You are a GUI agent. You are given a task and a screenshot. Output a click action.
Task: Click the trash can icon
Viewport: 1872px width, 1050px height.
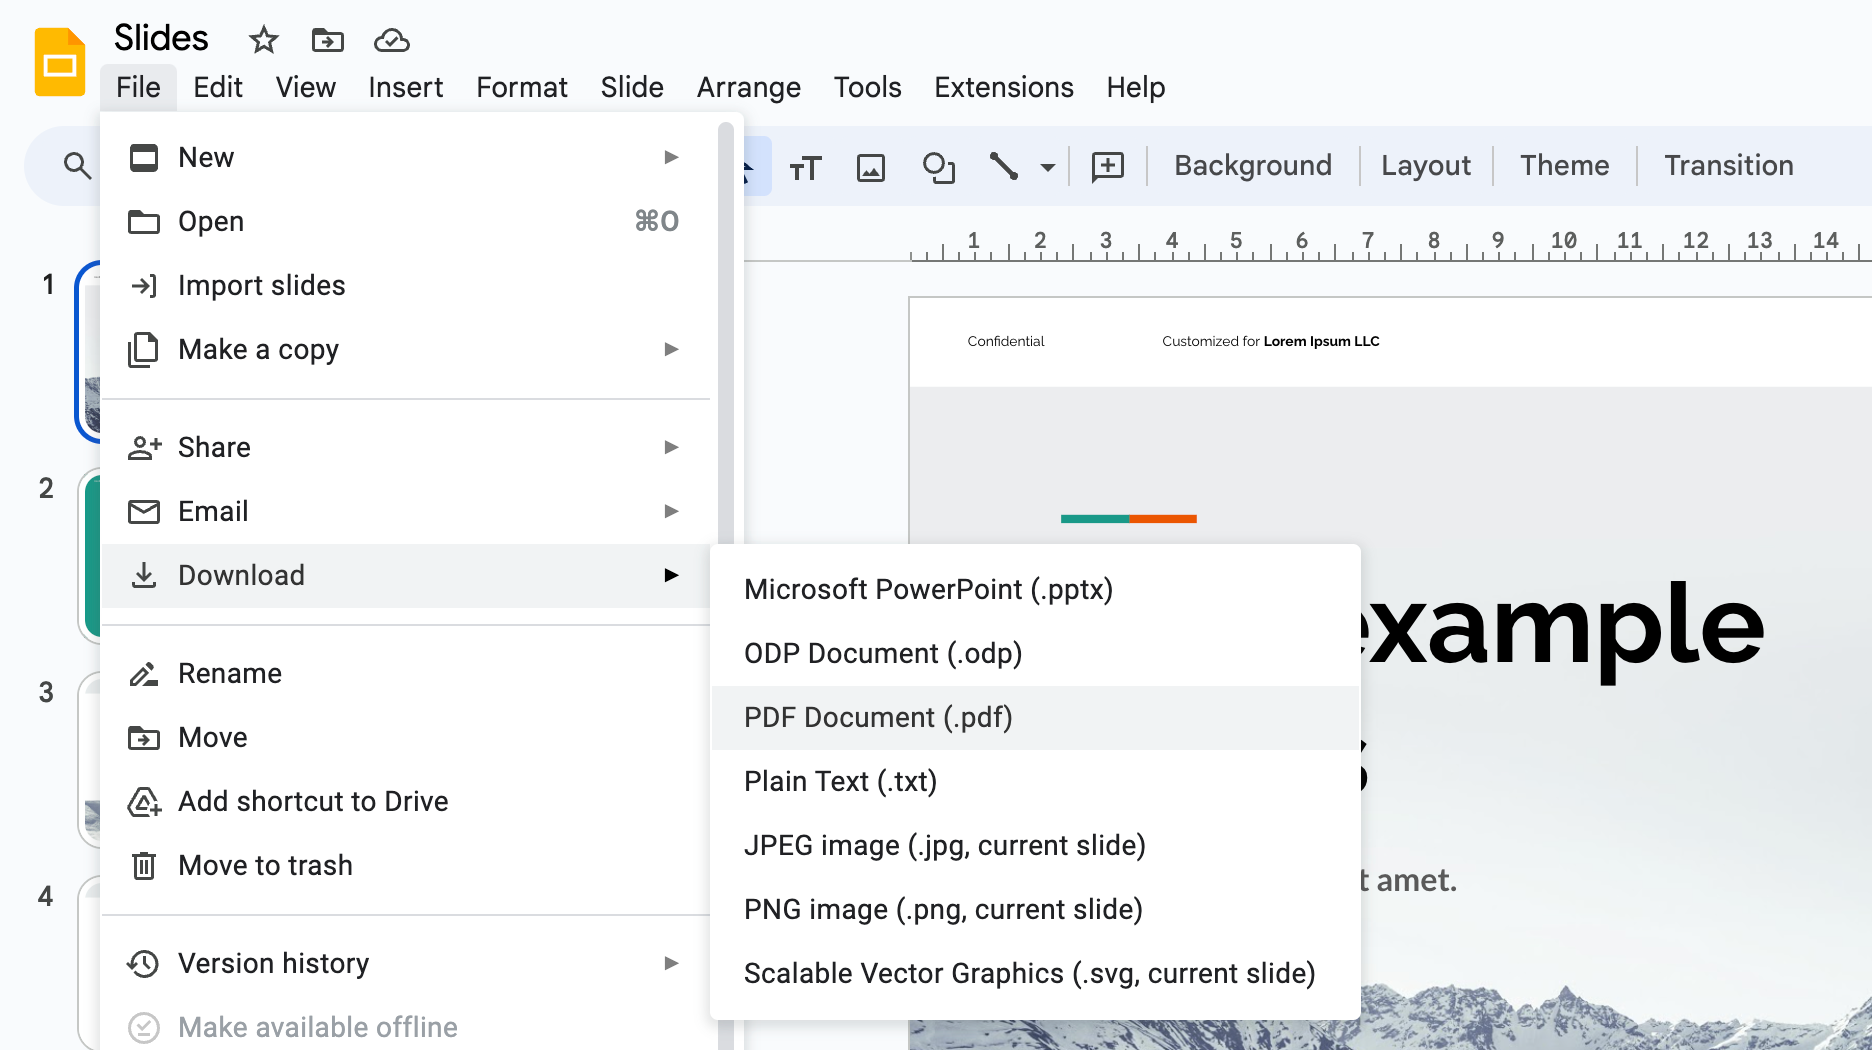[144, 866]
